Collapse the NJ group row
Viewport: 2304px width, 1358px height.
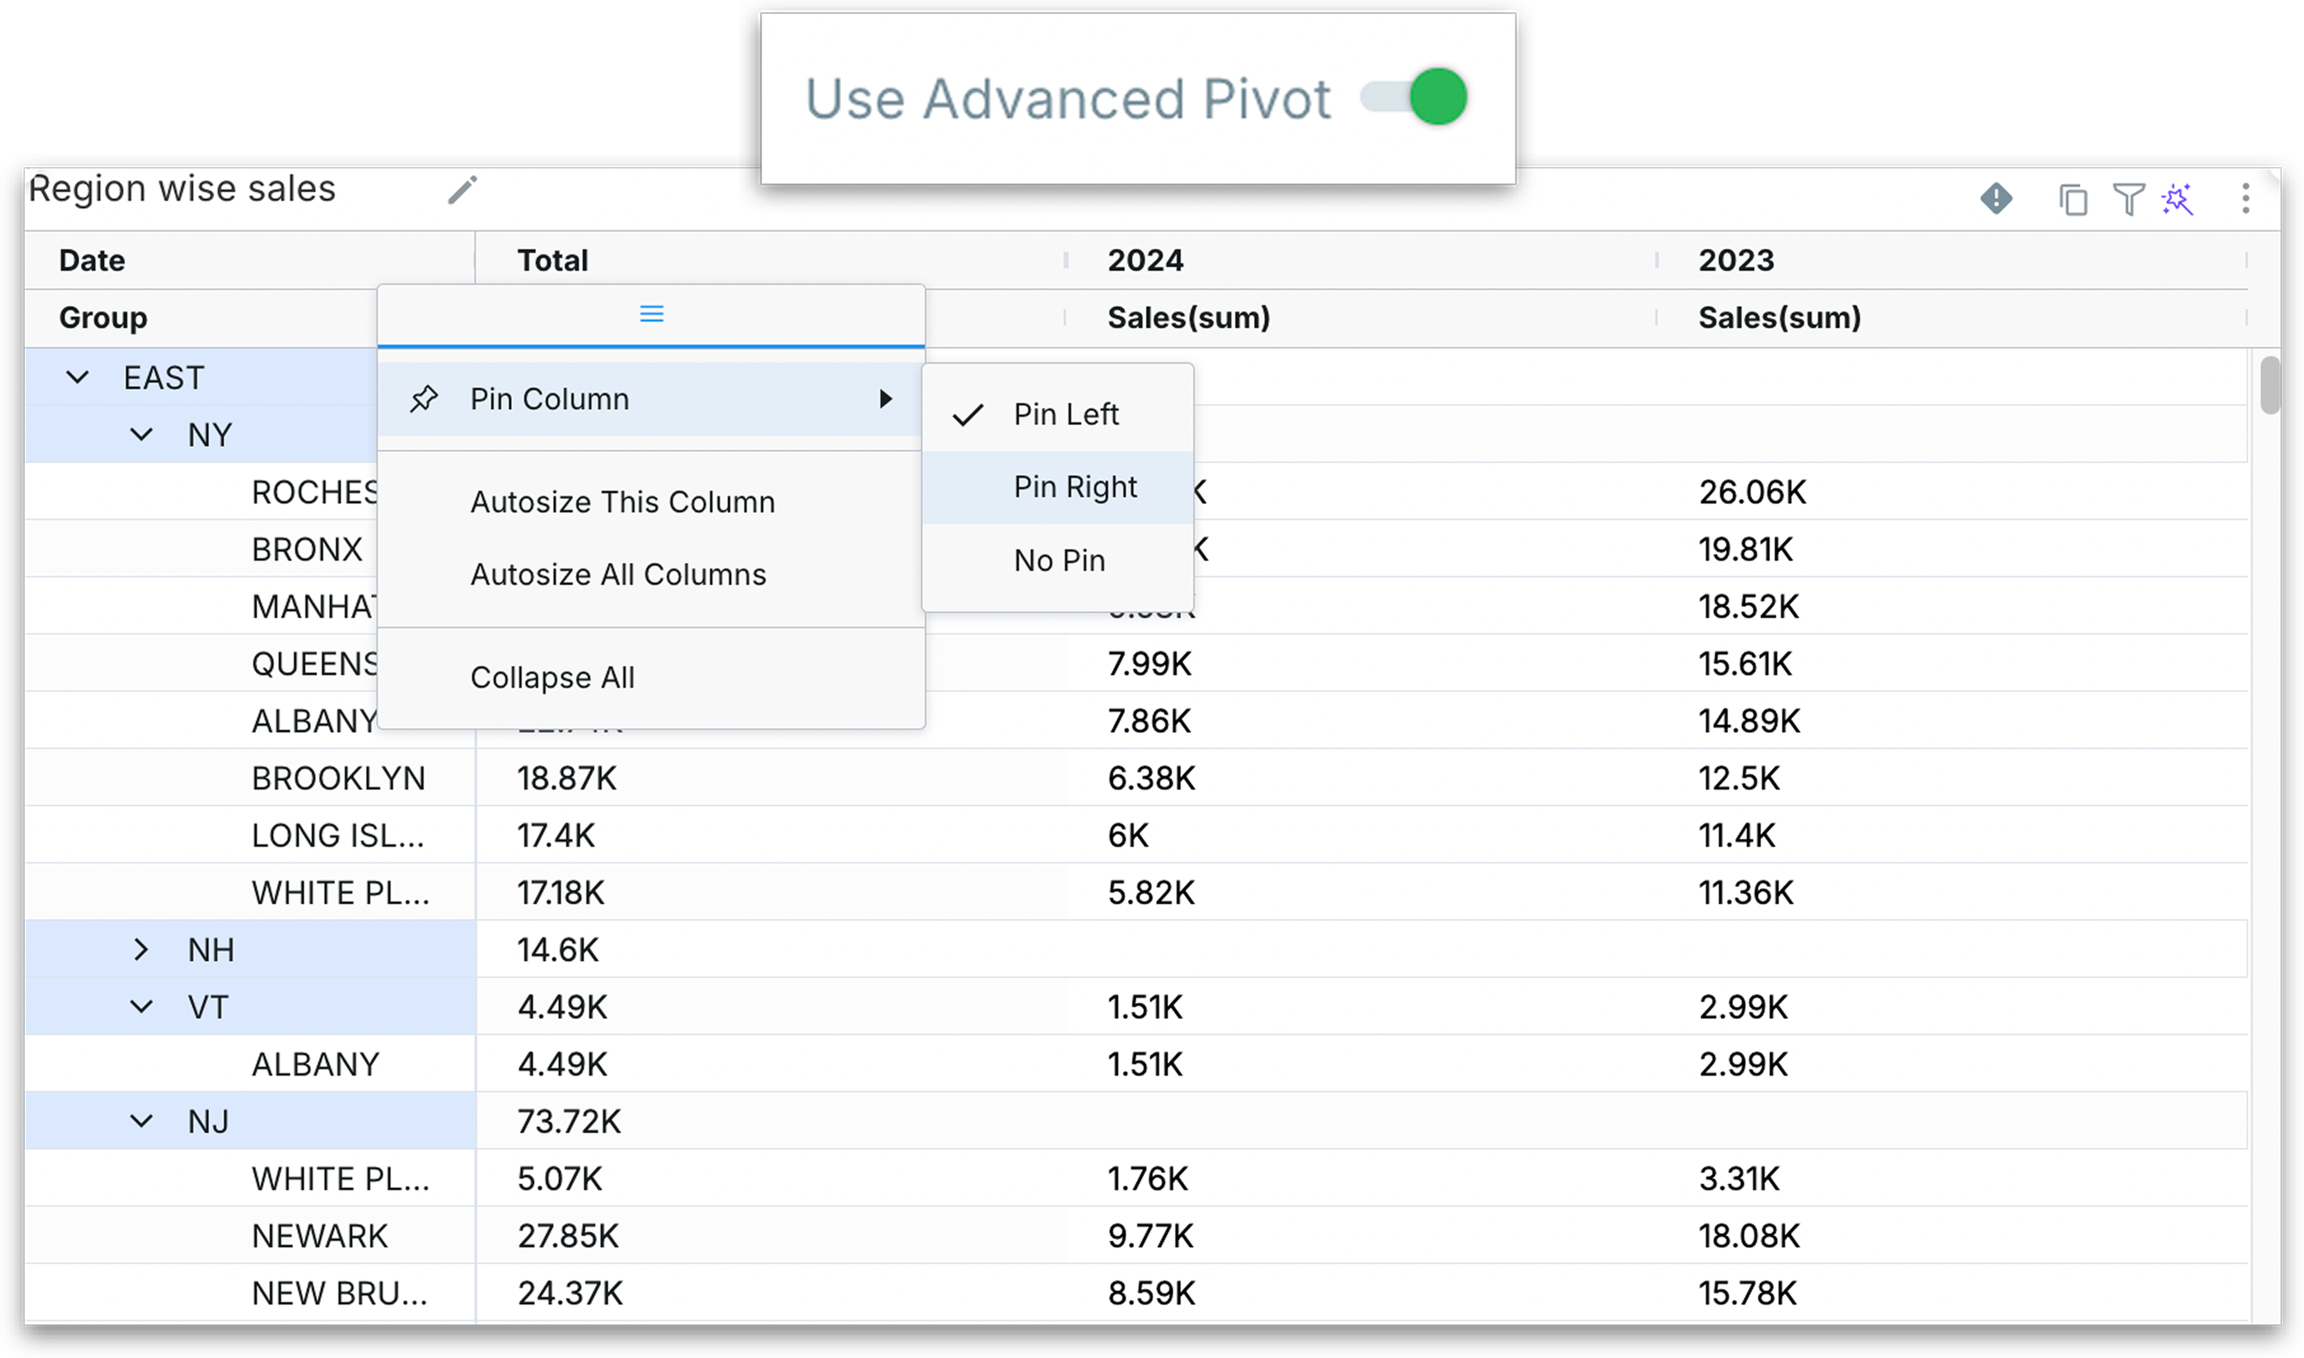(x=141, y=1122)
